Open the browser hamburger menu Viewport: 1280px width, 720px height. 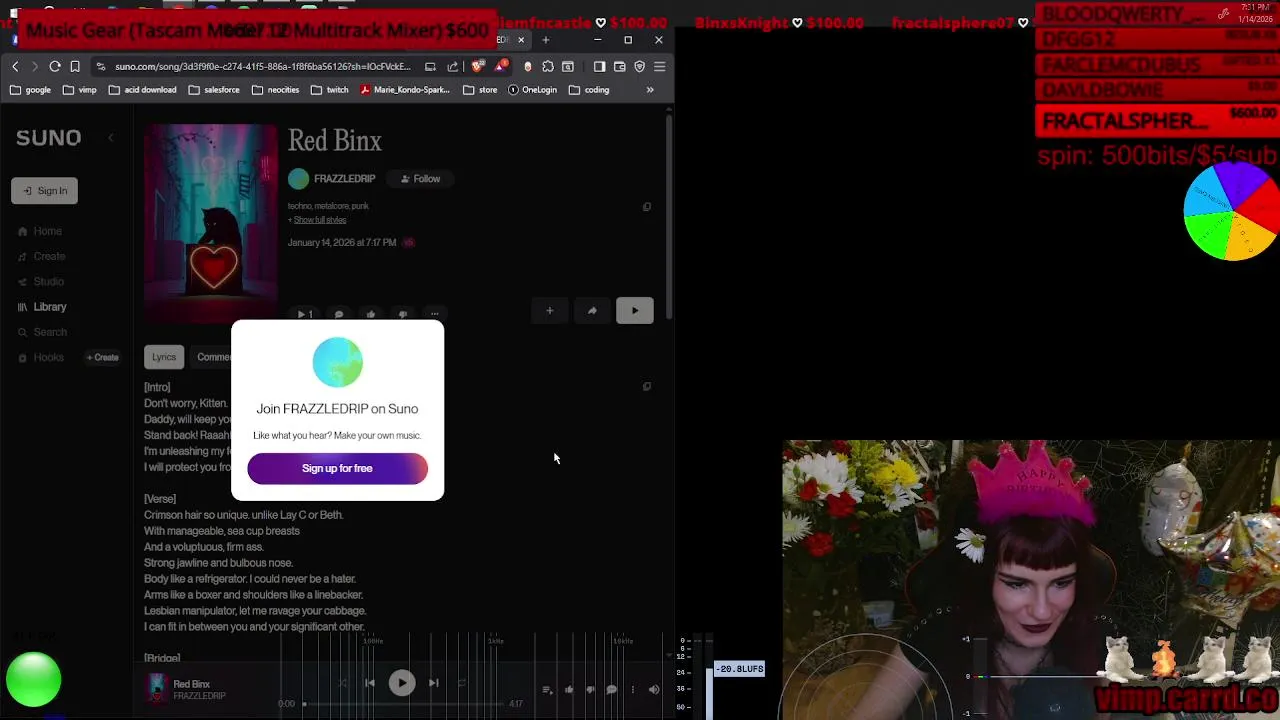[x=660, y=66]
